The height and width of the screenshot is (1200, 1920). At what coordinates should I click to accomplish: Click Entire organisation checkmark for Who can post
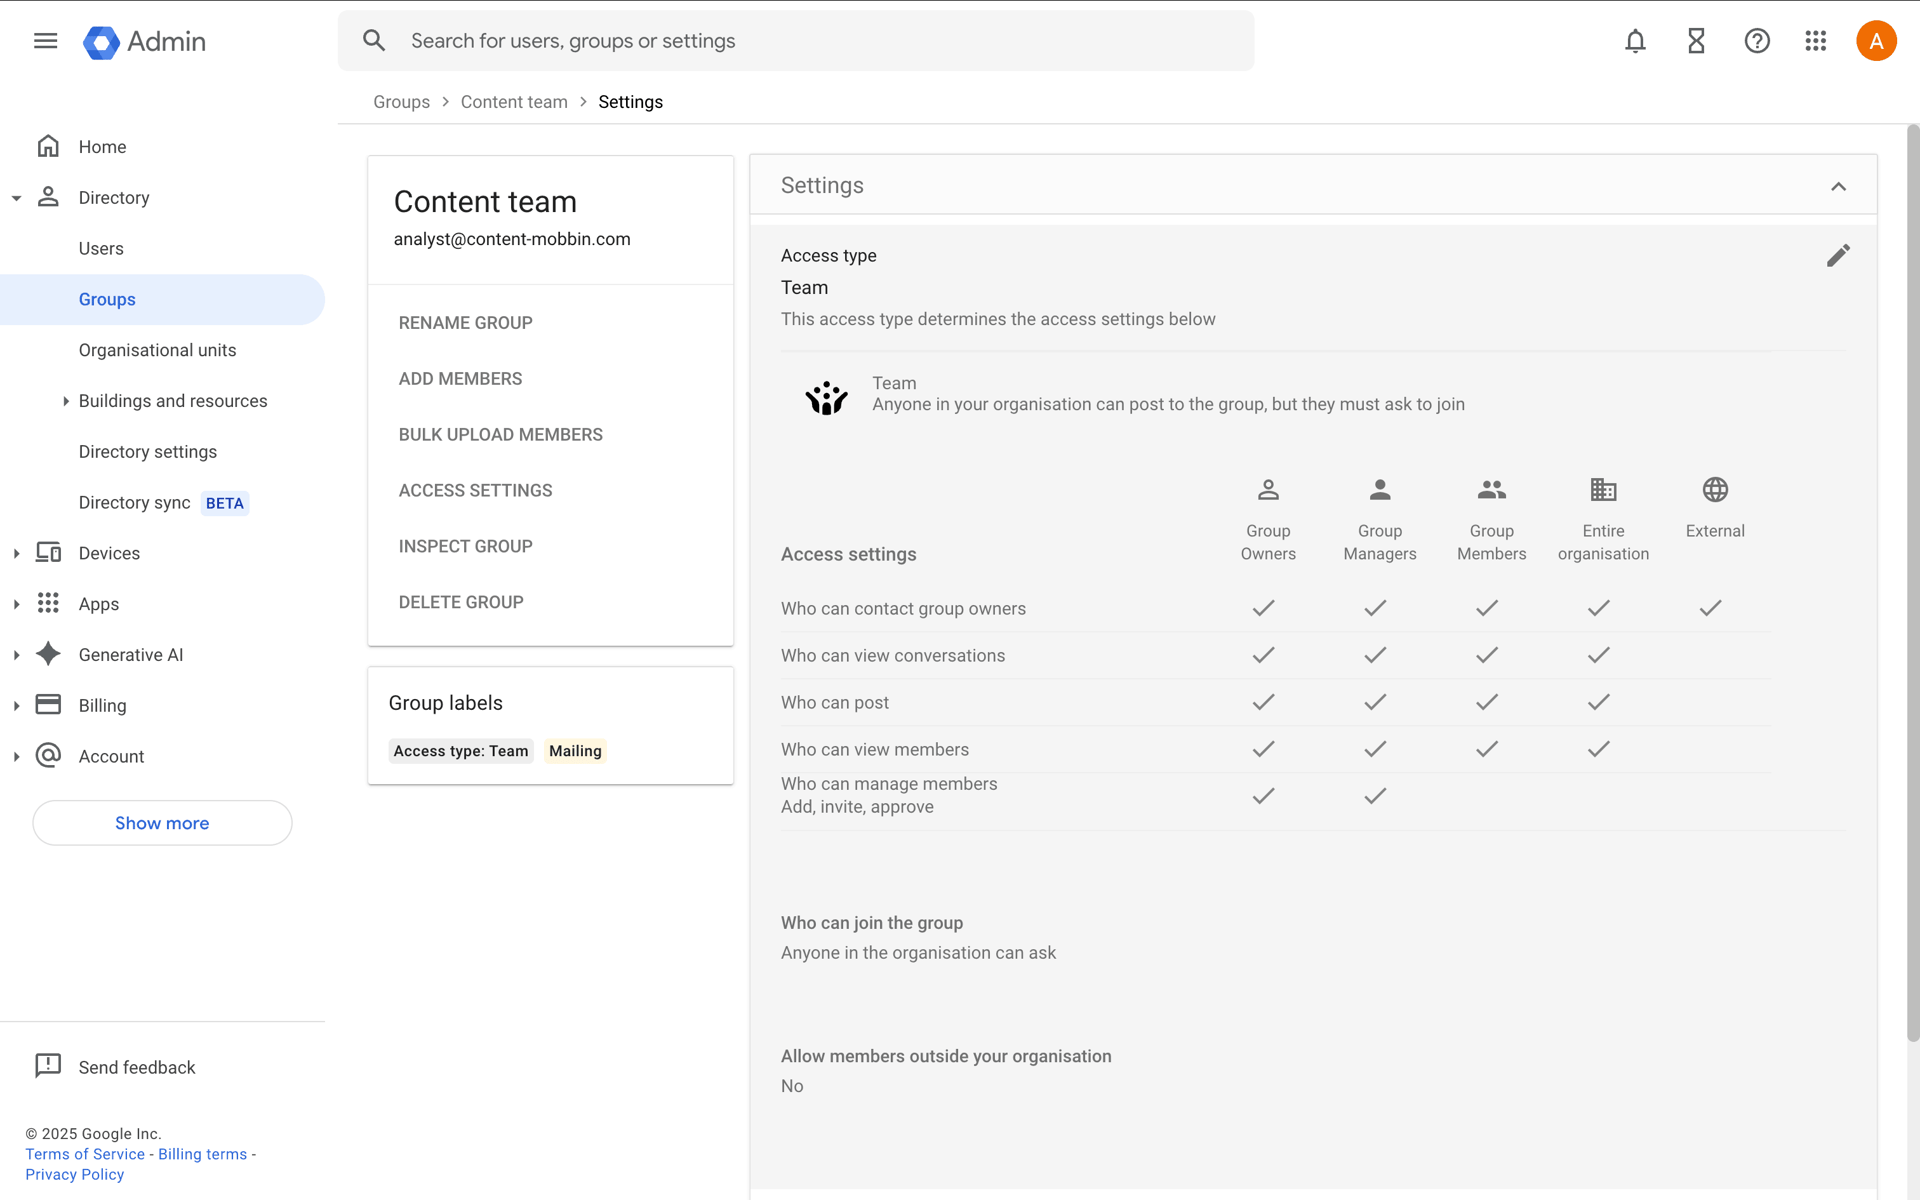pyautogui.click(x=1599, y=702)
